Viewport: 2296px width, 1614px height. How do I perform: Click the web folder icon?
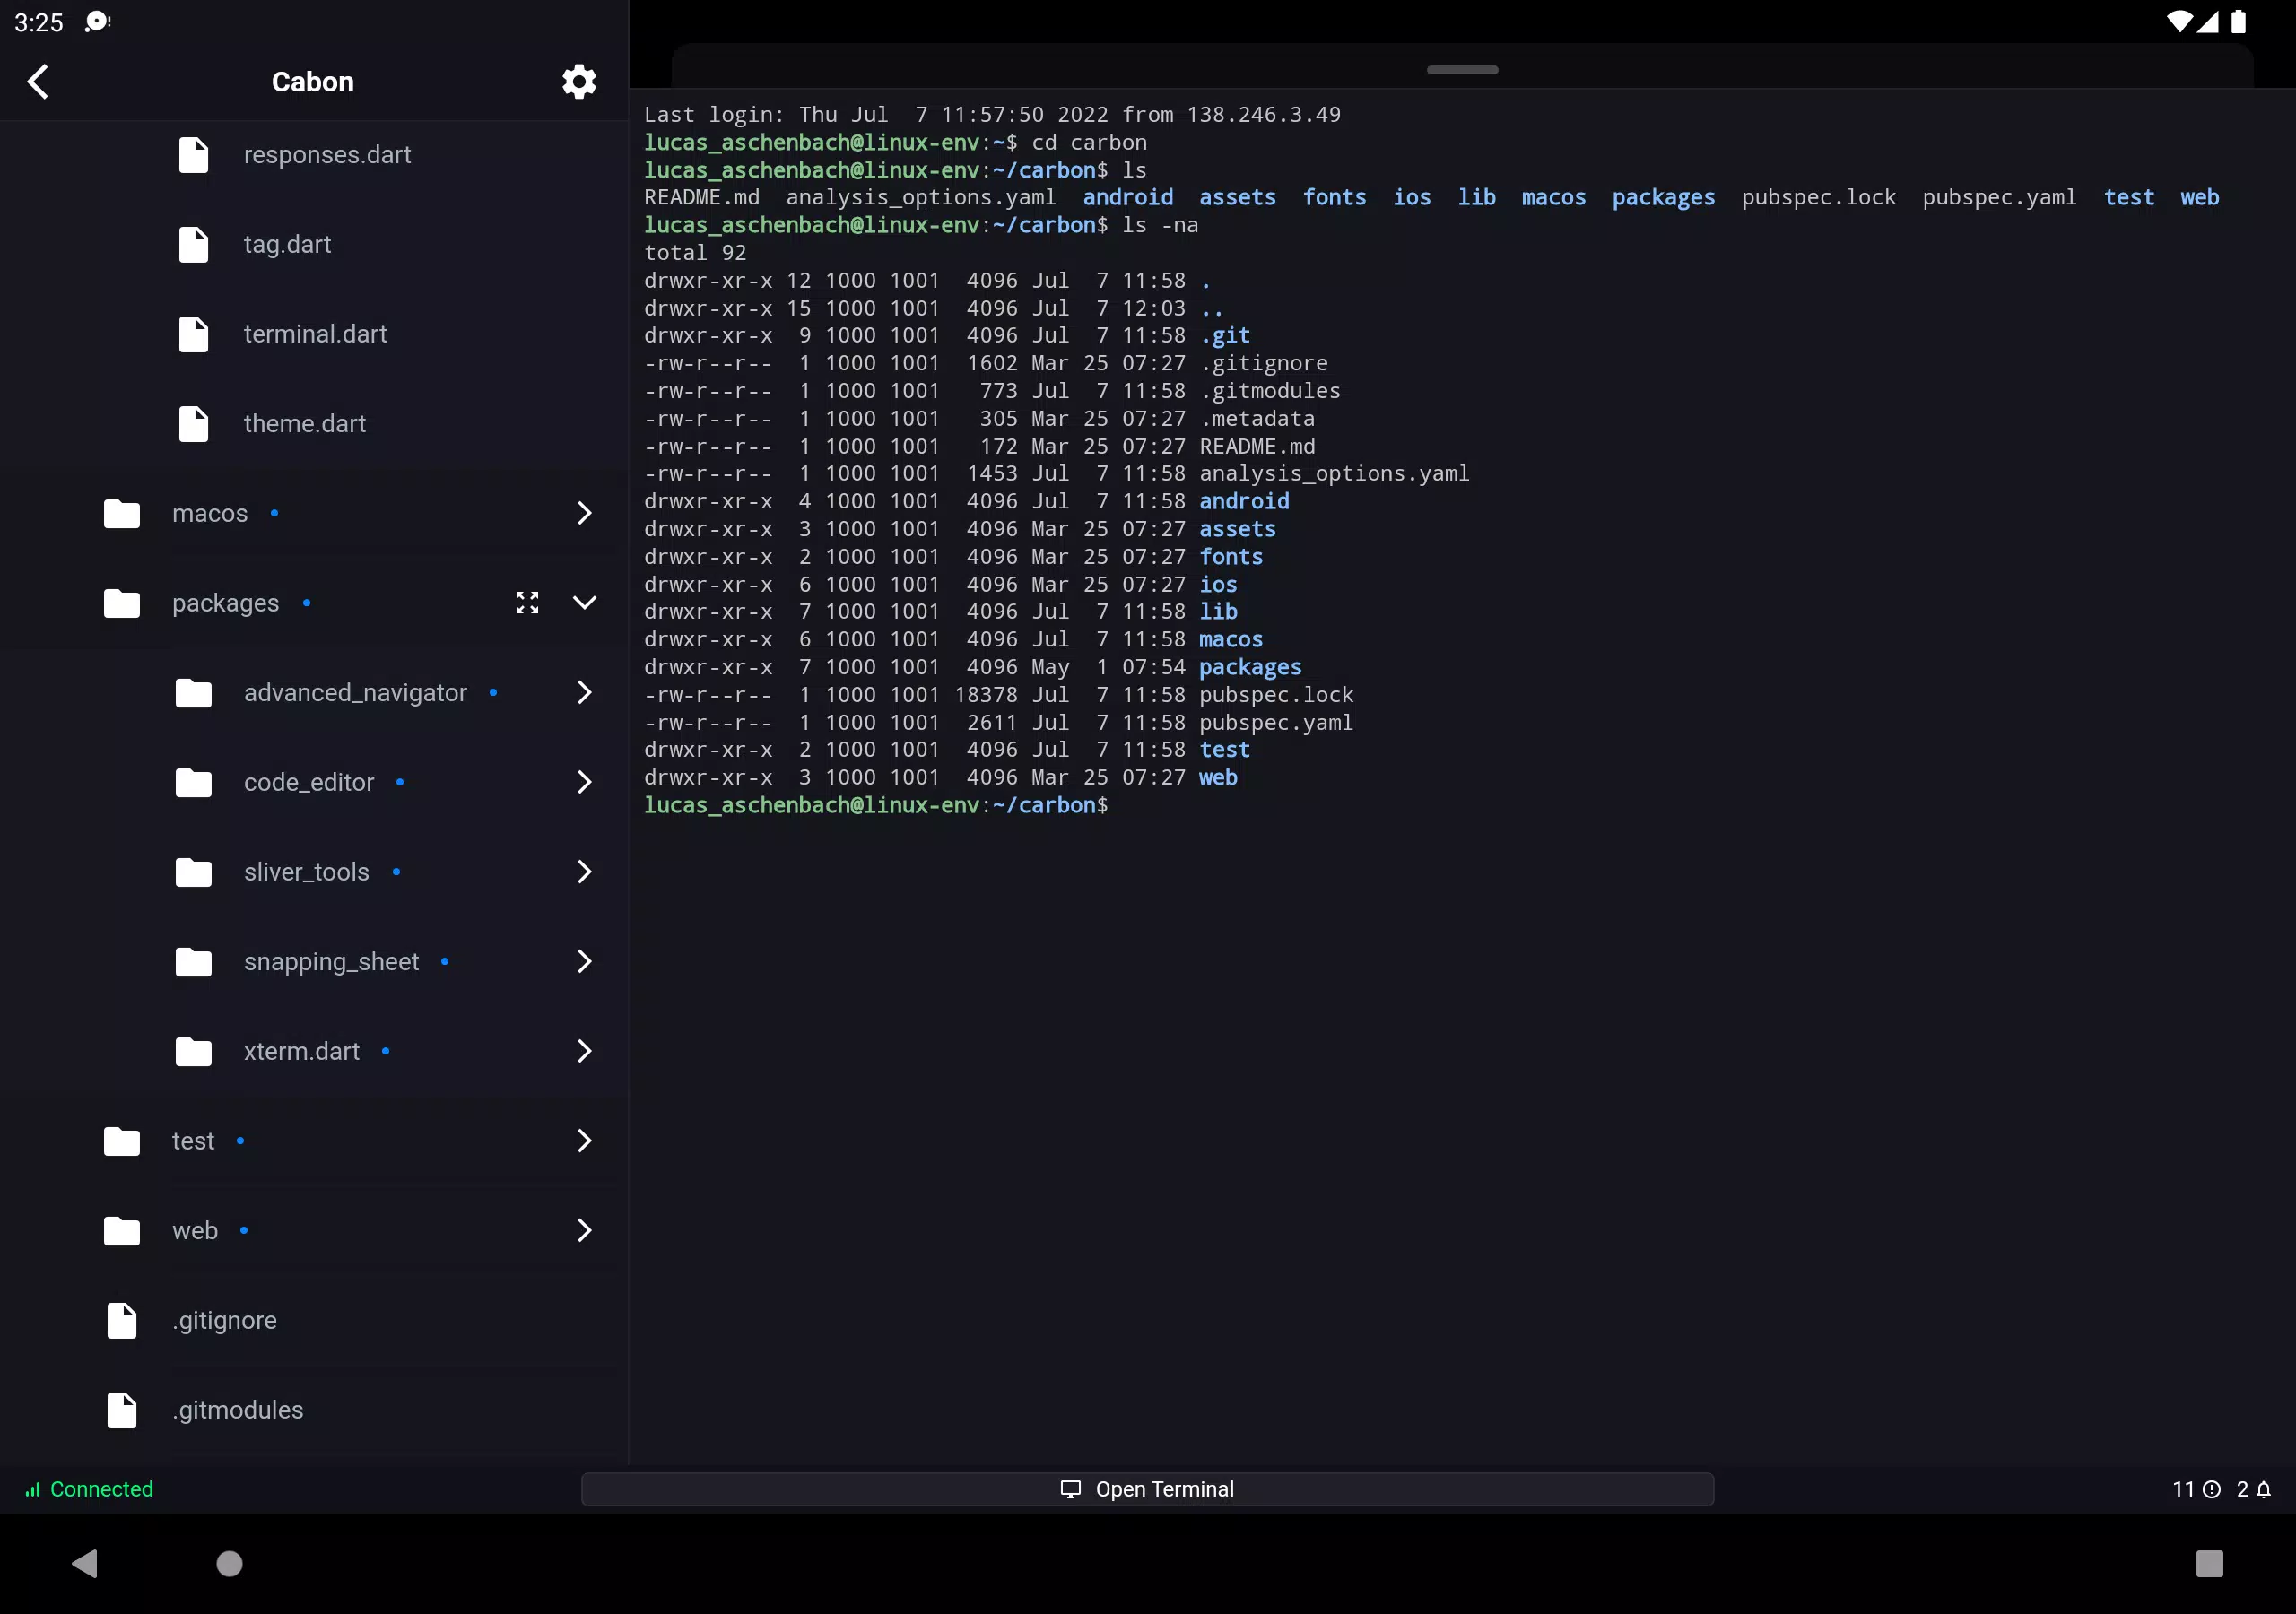pyautogui.click(x=122, y=1231)
